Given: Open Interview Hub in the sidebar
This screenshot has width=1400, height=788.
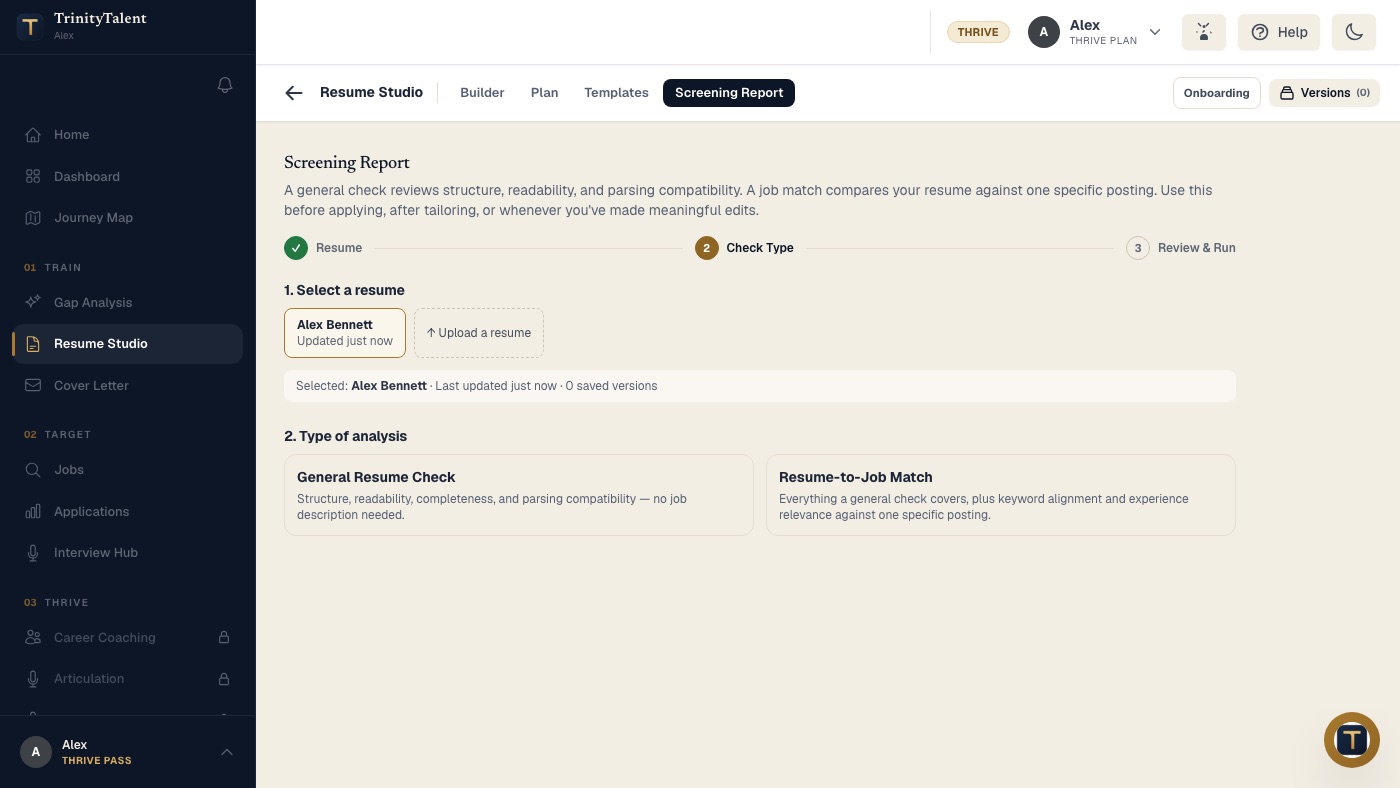Looking at the screenshot, I should click(128, 553).
